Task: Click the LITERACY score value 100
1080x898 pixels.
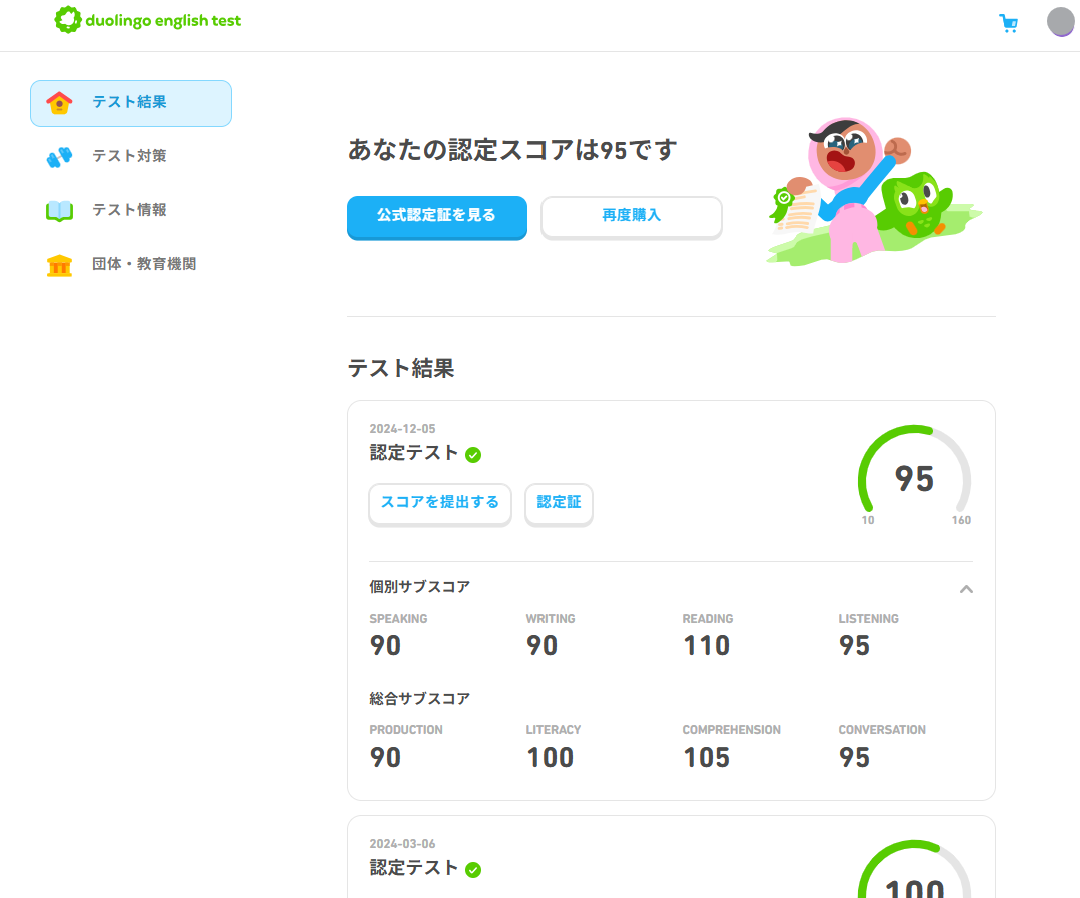Action: [550, 758]
